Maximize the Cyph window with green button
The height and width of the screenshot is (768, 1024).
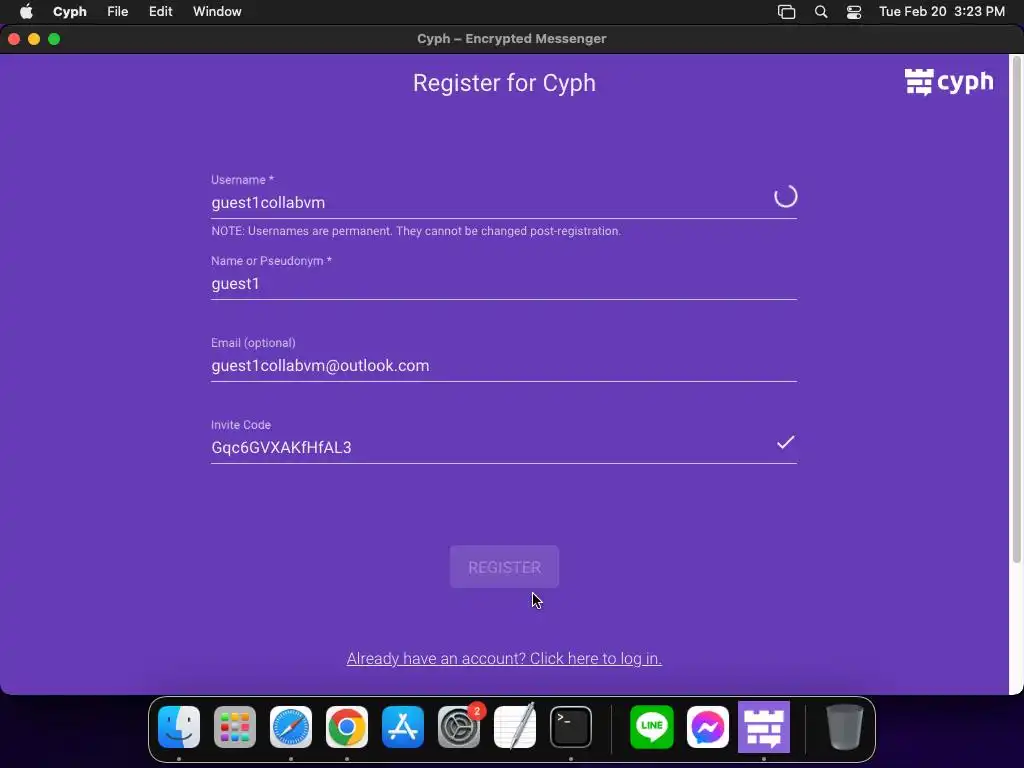click(54, 39)
